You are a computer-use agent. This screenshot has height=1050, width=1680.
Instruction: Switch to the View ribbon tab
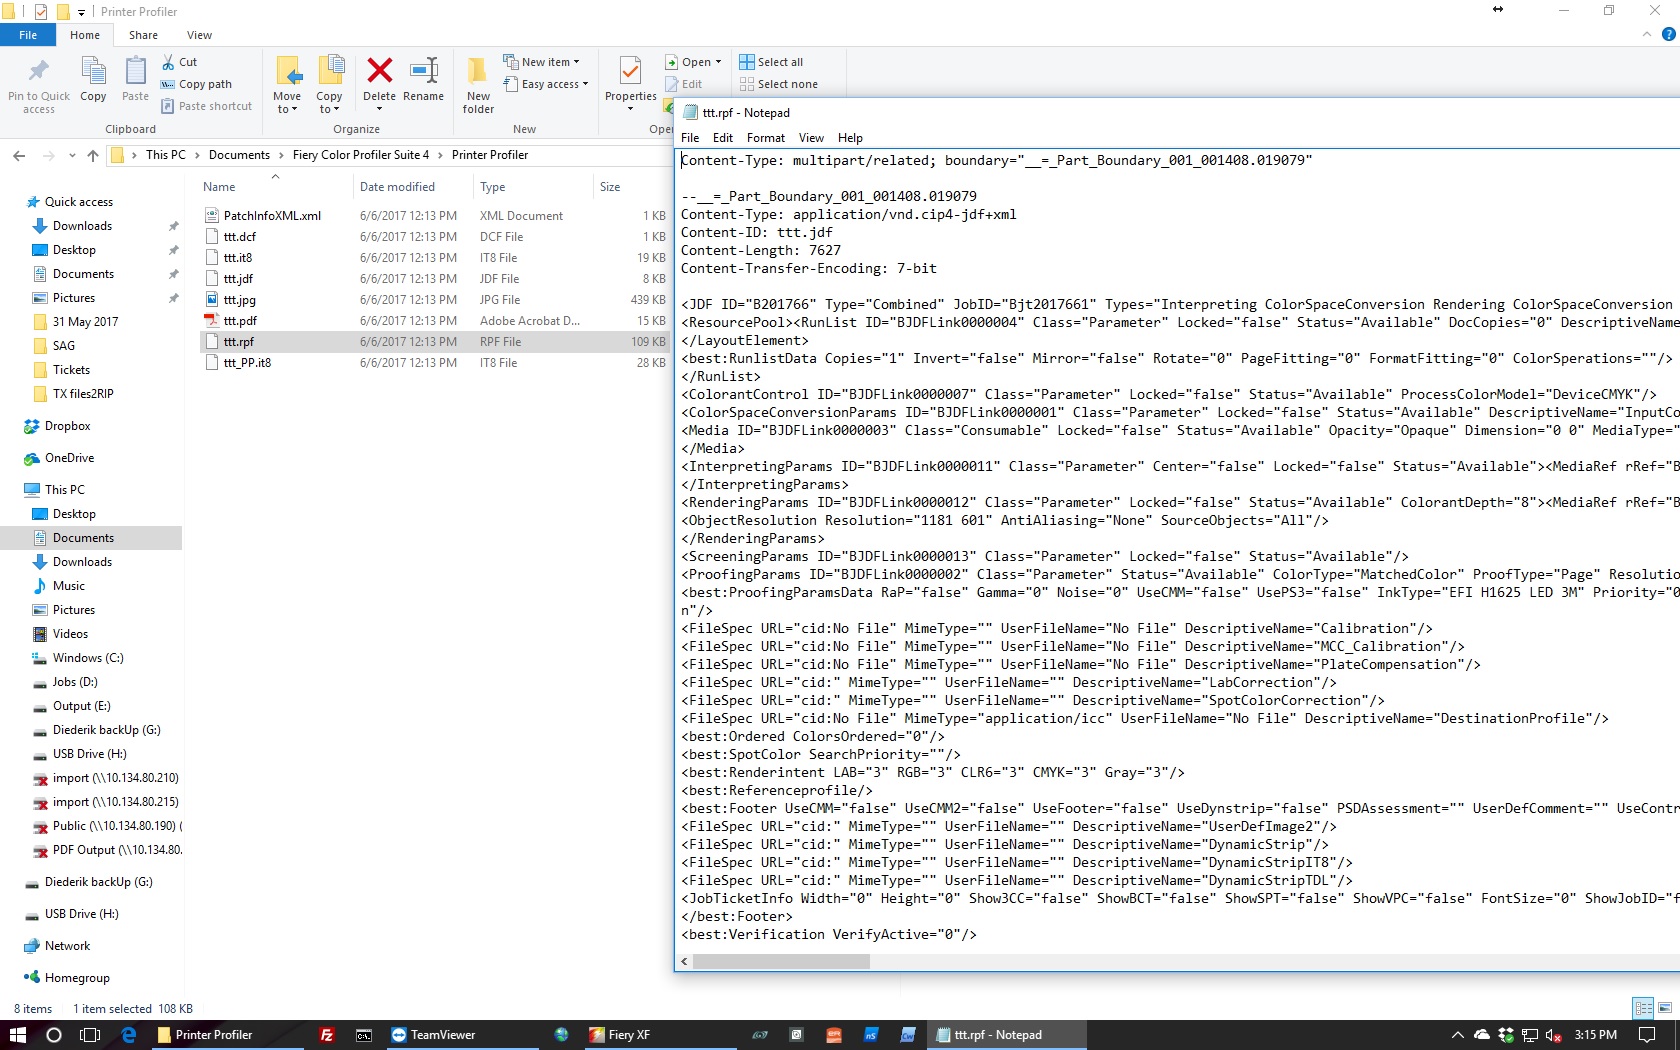199,35
